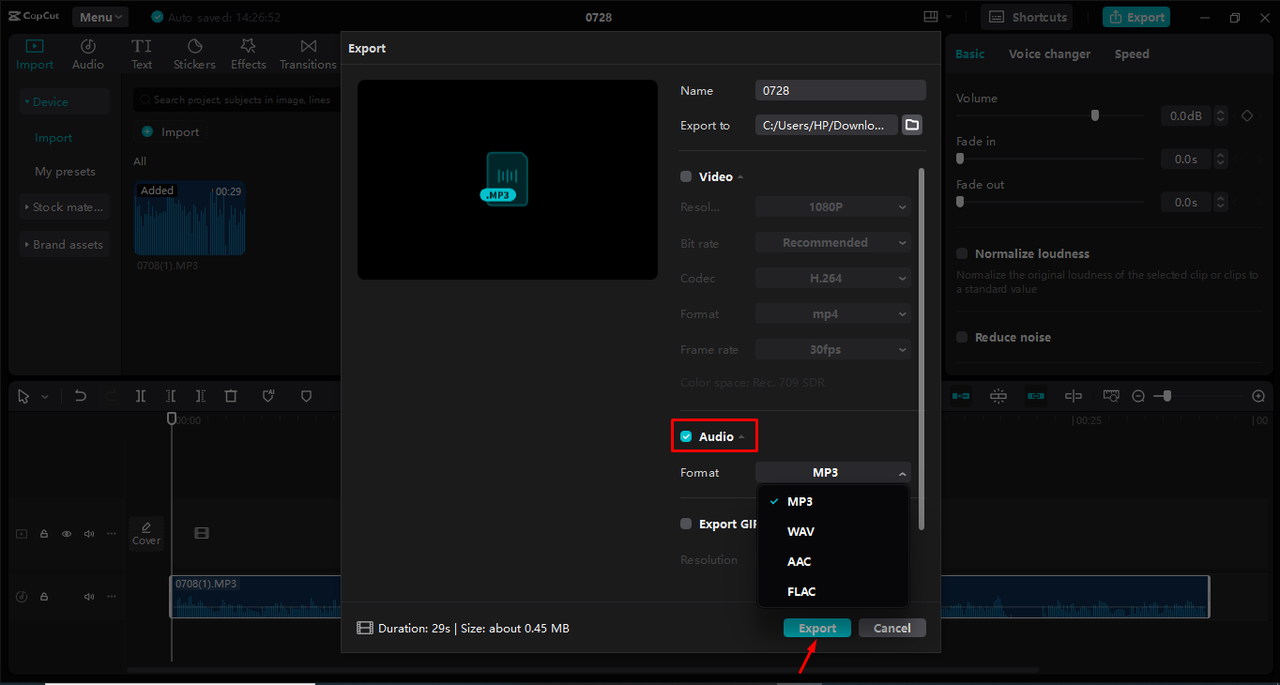Screen dimensions: 1280x685
Task: Enable Normalize loudness checkbox
Action: coord(962,253)
